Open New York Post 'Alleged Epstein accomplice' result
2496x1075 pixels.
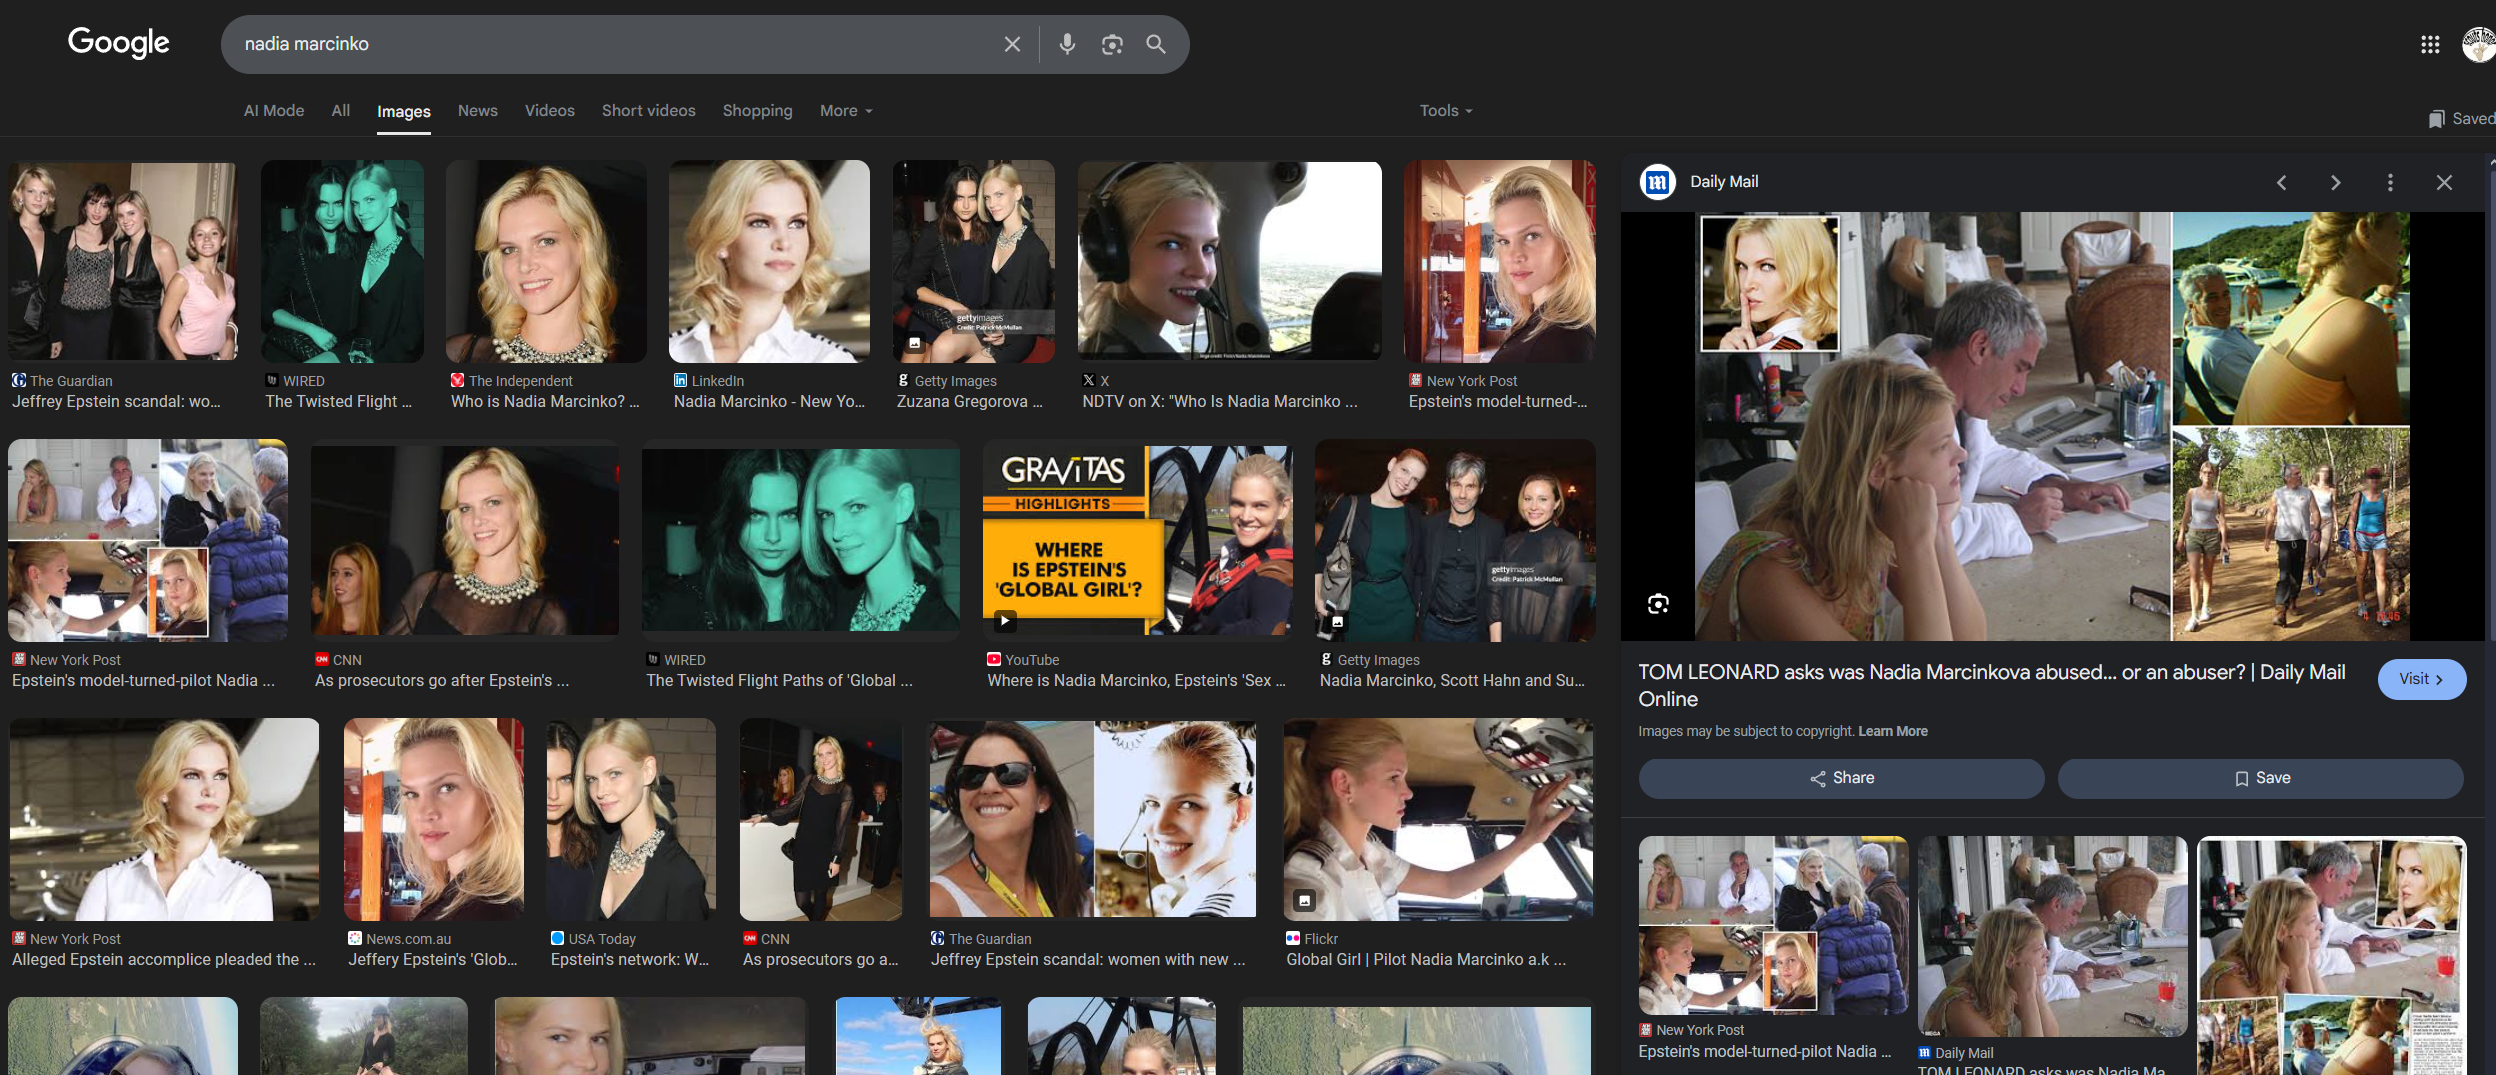click(164, 959)
